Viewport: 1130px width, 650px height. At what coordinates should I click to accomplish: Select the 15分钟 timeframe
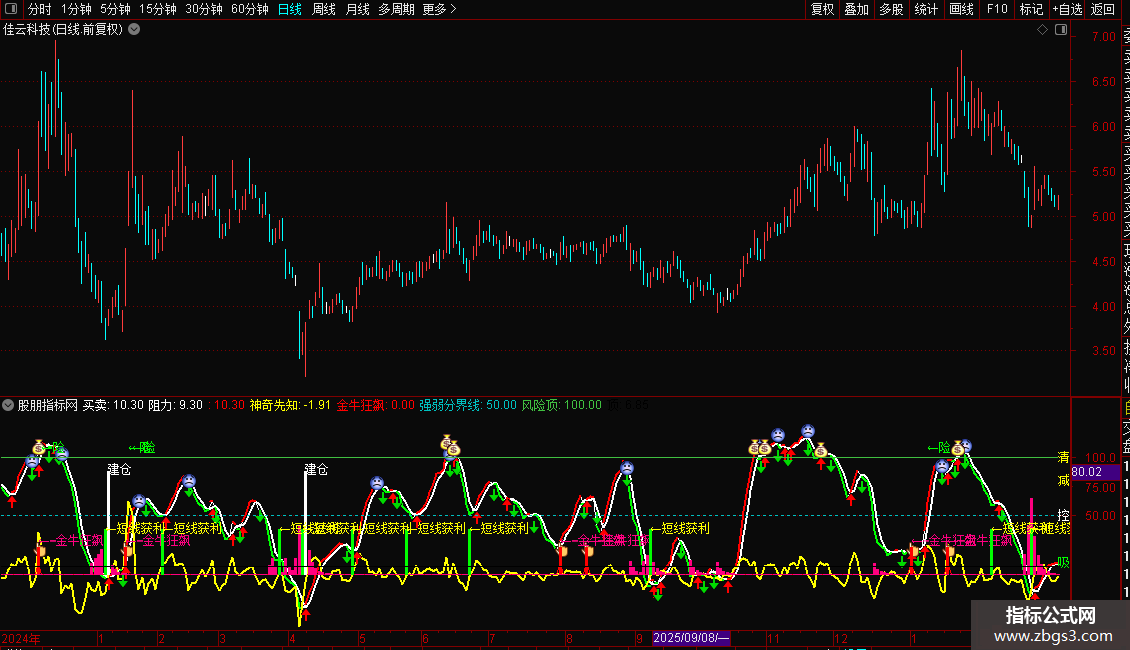158,9
